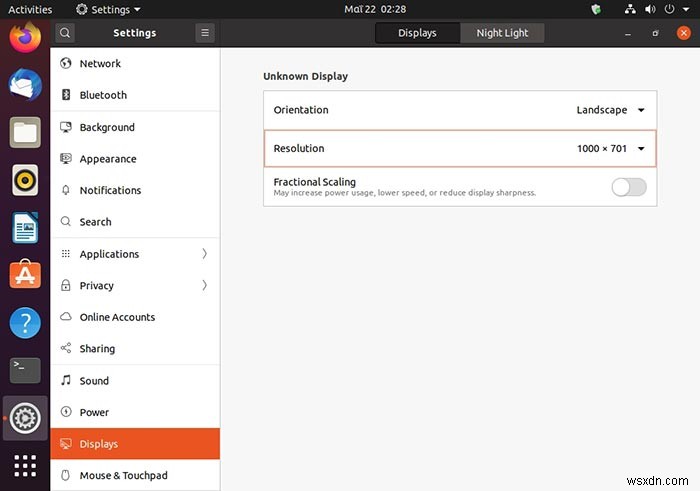Enable the Fractional Scaling switch
This screenshot has width=700, height=491.
[629, 187]
